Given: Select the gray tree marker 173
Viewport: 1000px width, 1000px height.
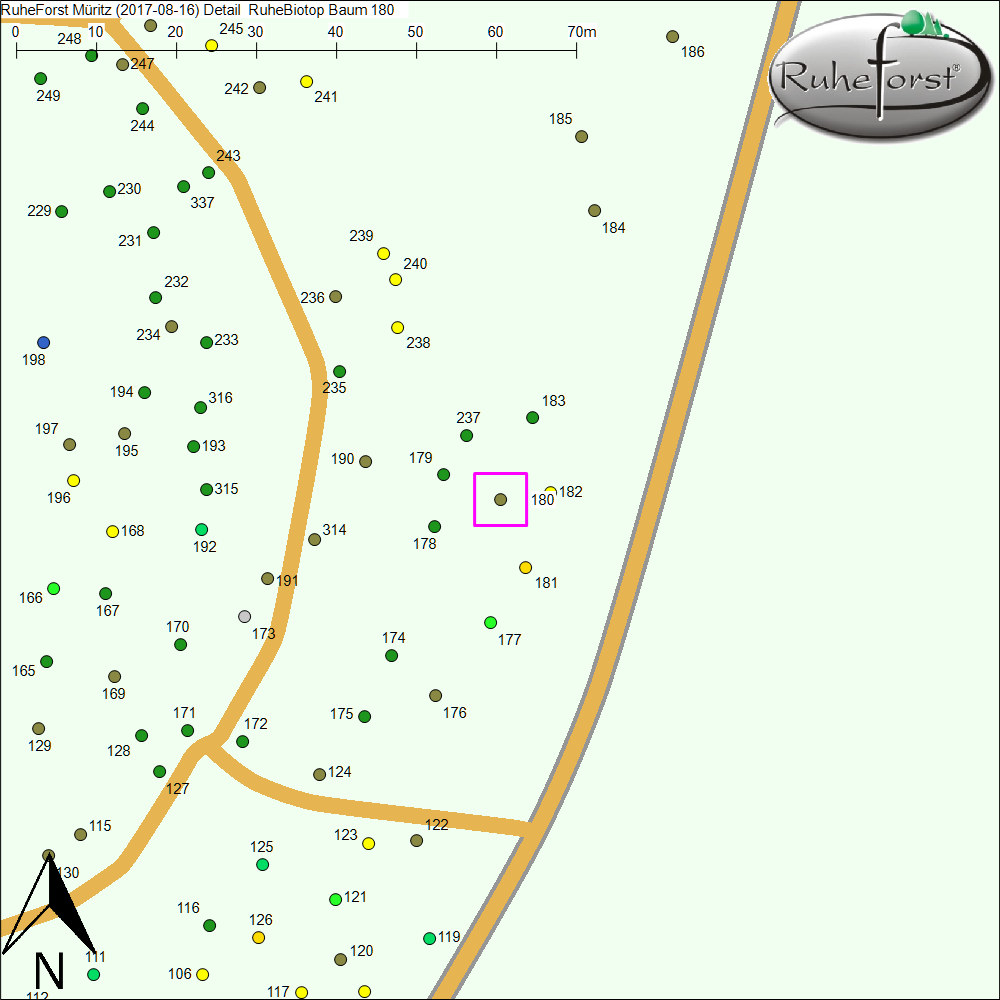Looking at the screenshot, I should tap(245, 616).
